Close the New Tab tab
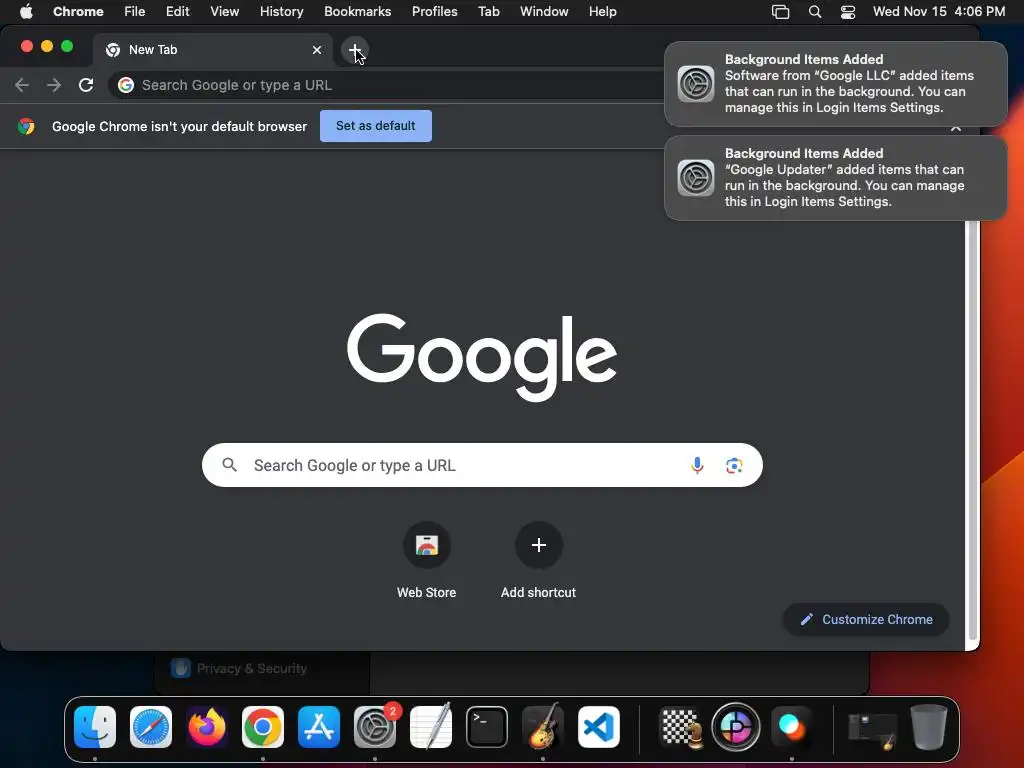Image resolution: width=1024 pixels, height=768 pixels. 317,50
